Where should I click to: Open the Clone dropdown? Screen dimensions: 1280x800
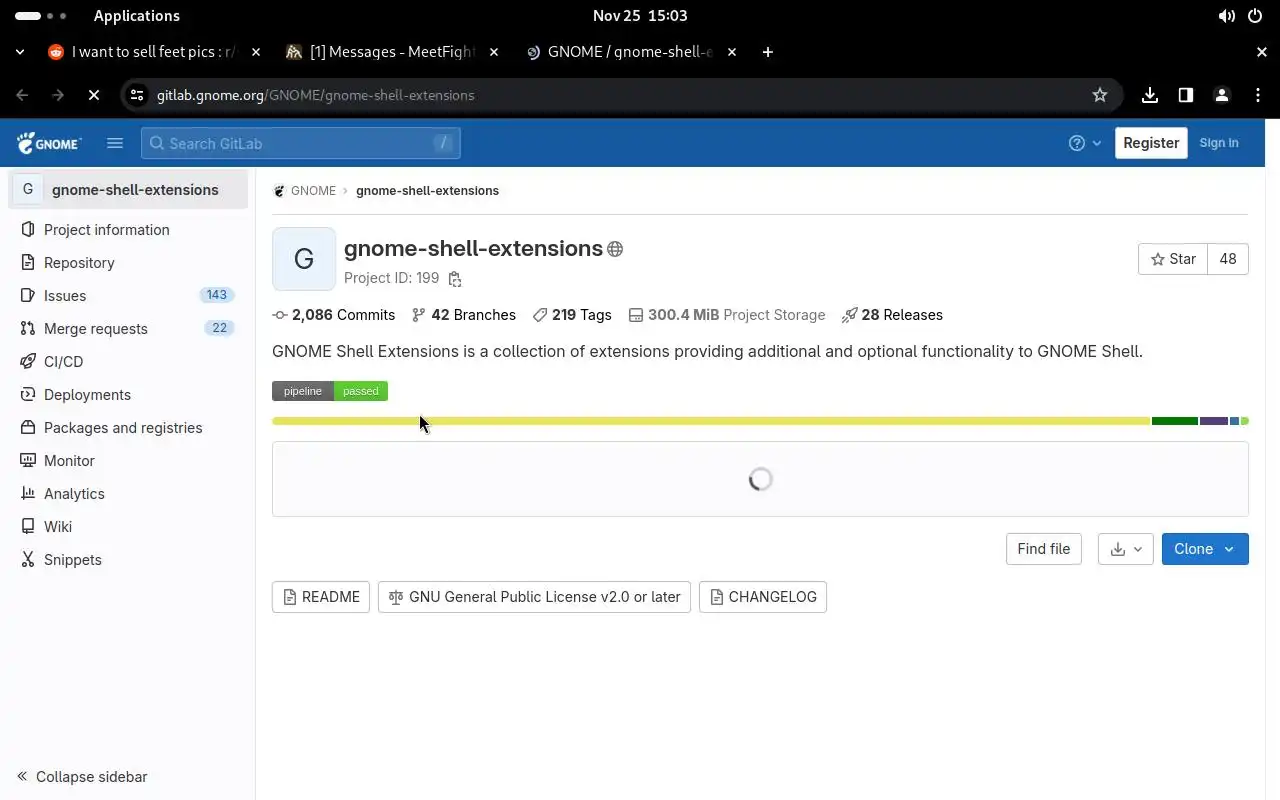point(1205,549)
